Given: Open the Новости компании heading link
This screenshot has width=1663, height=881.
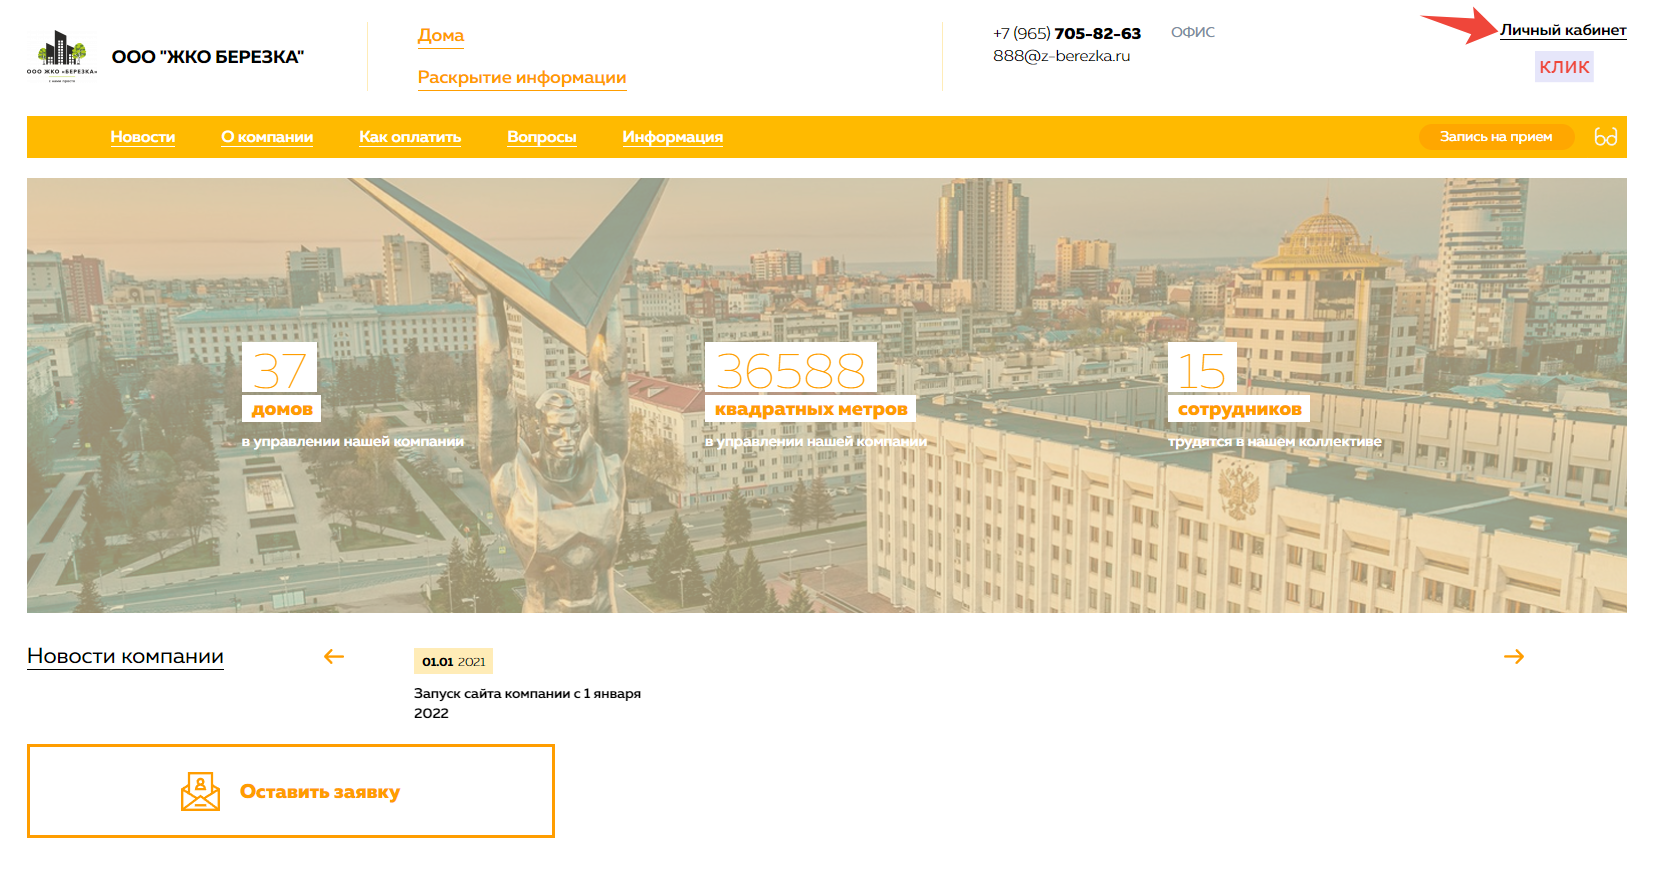Looking at the screenshot, I should tap(125, 656).
